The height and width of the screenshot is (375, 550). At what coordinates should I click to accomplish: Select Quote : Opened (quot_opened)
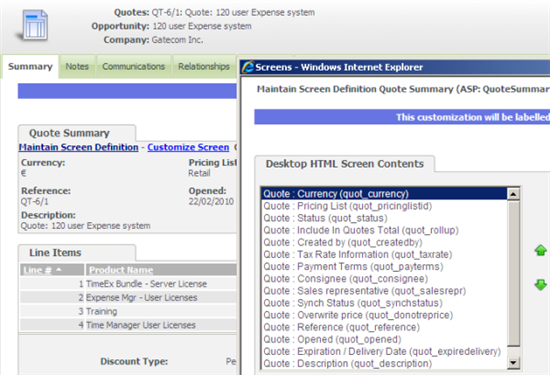coord(384,340)
